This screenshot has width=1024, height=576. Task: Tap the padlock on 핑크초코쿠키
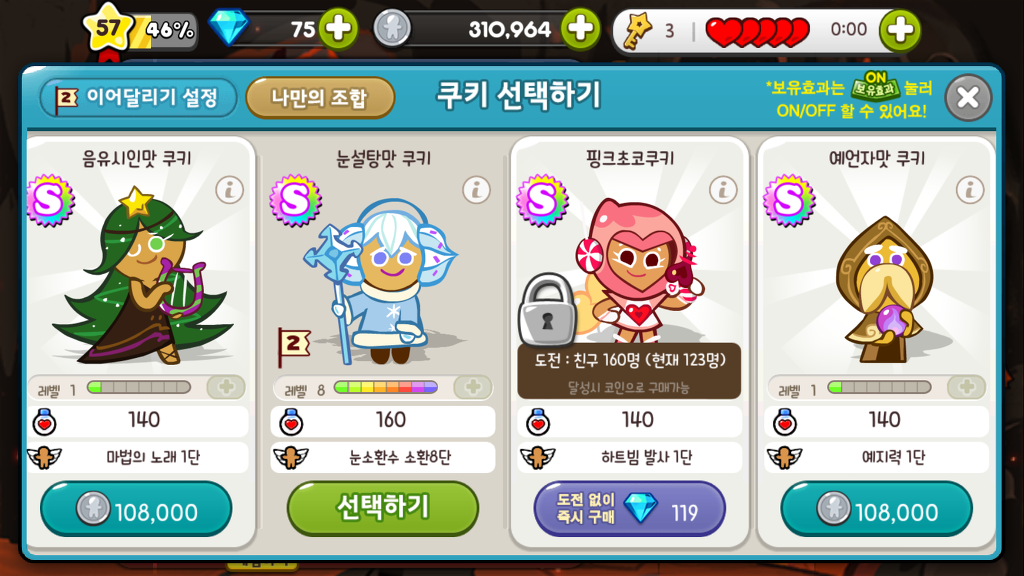(547, 310)
